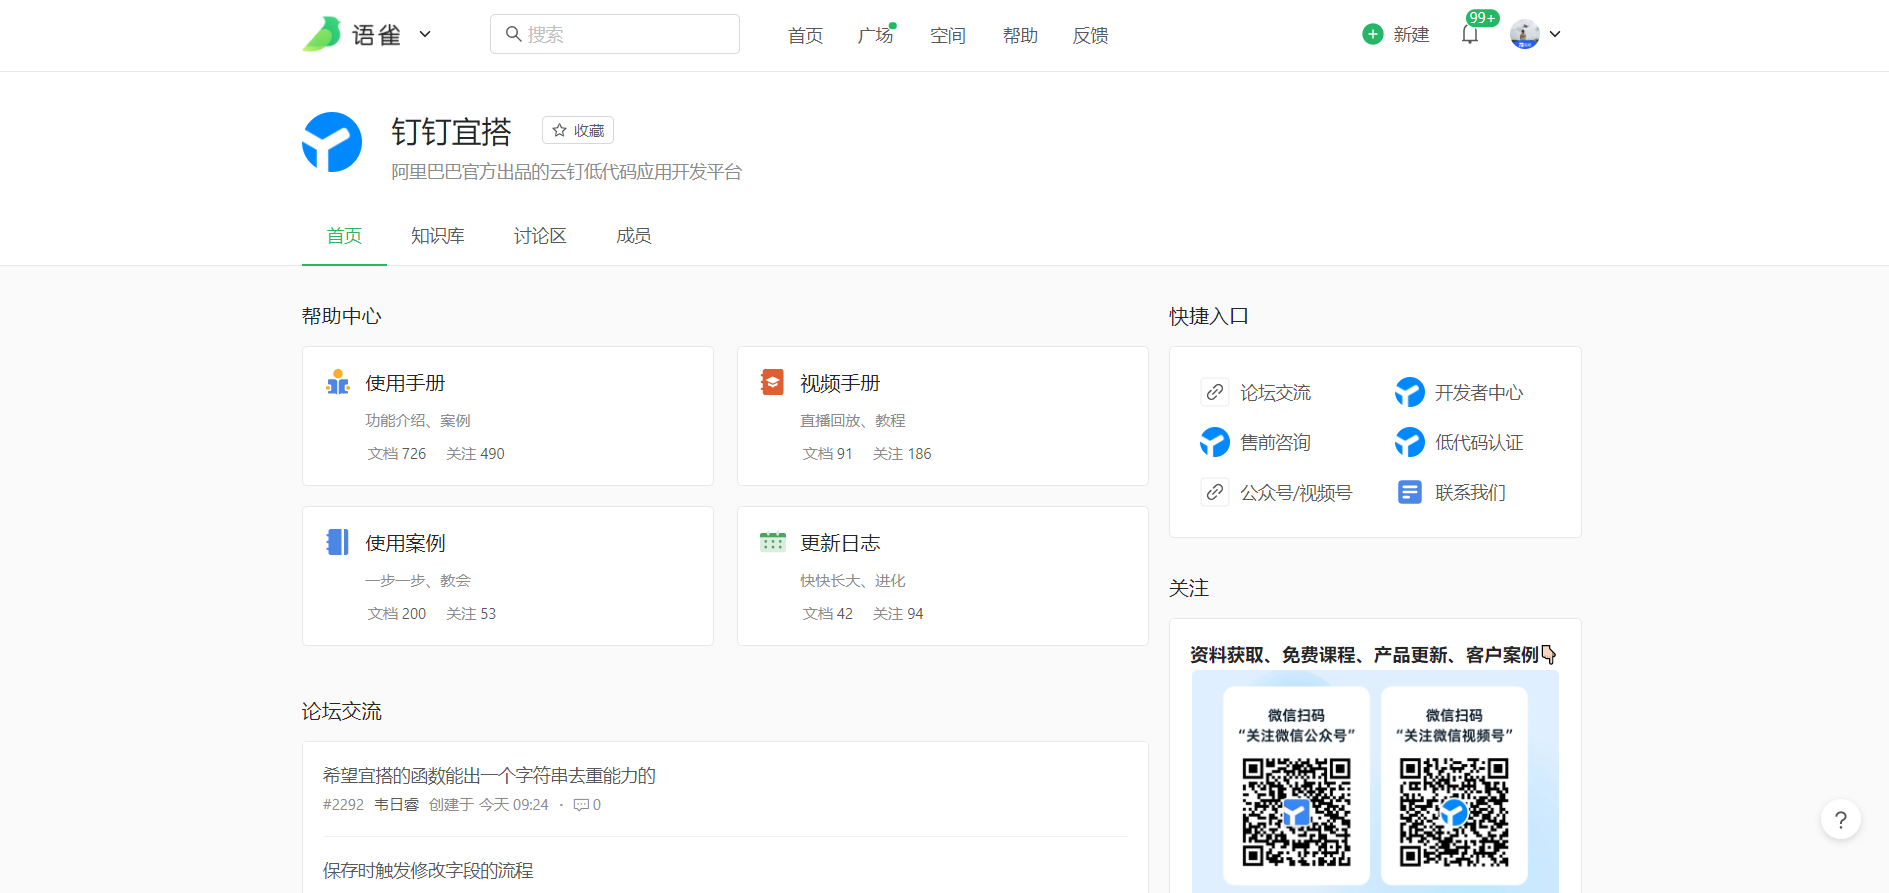Click the 开发者中心 blue logo icon
Viewport: 1889px width, 893px height.
[1409, 392]
